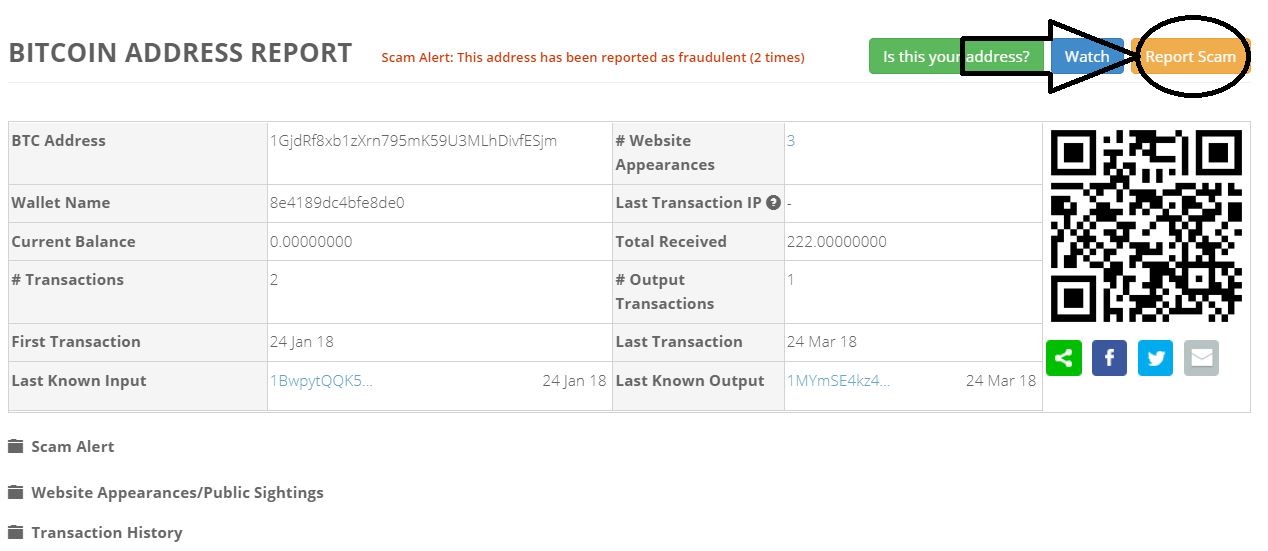
Task: Click the folder icon beside Scam Alert
Action: click(x=15, y=446)
